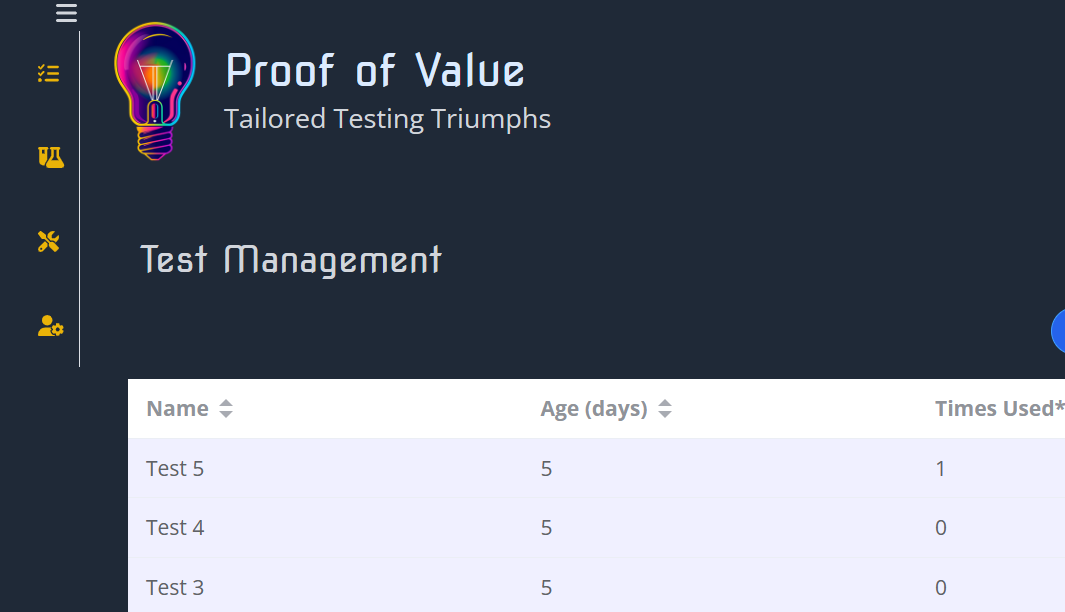Select the Test 5 row name
This screenshot has height=612, width=1065.
[x=175, y=468]
